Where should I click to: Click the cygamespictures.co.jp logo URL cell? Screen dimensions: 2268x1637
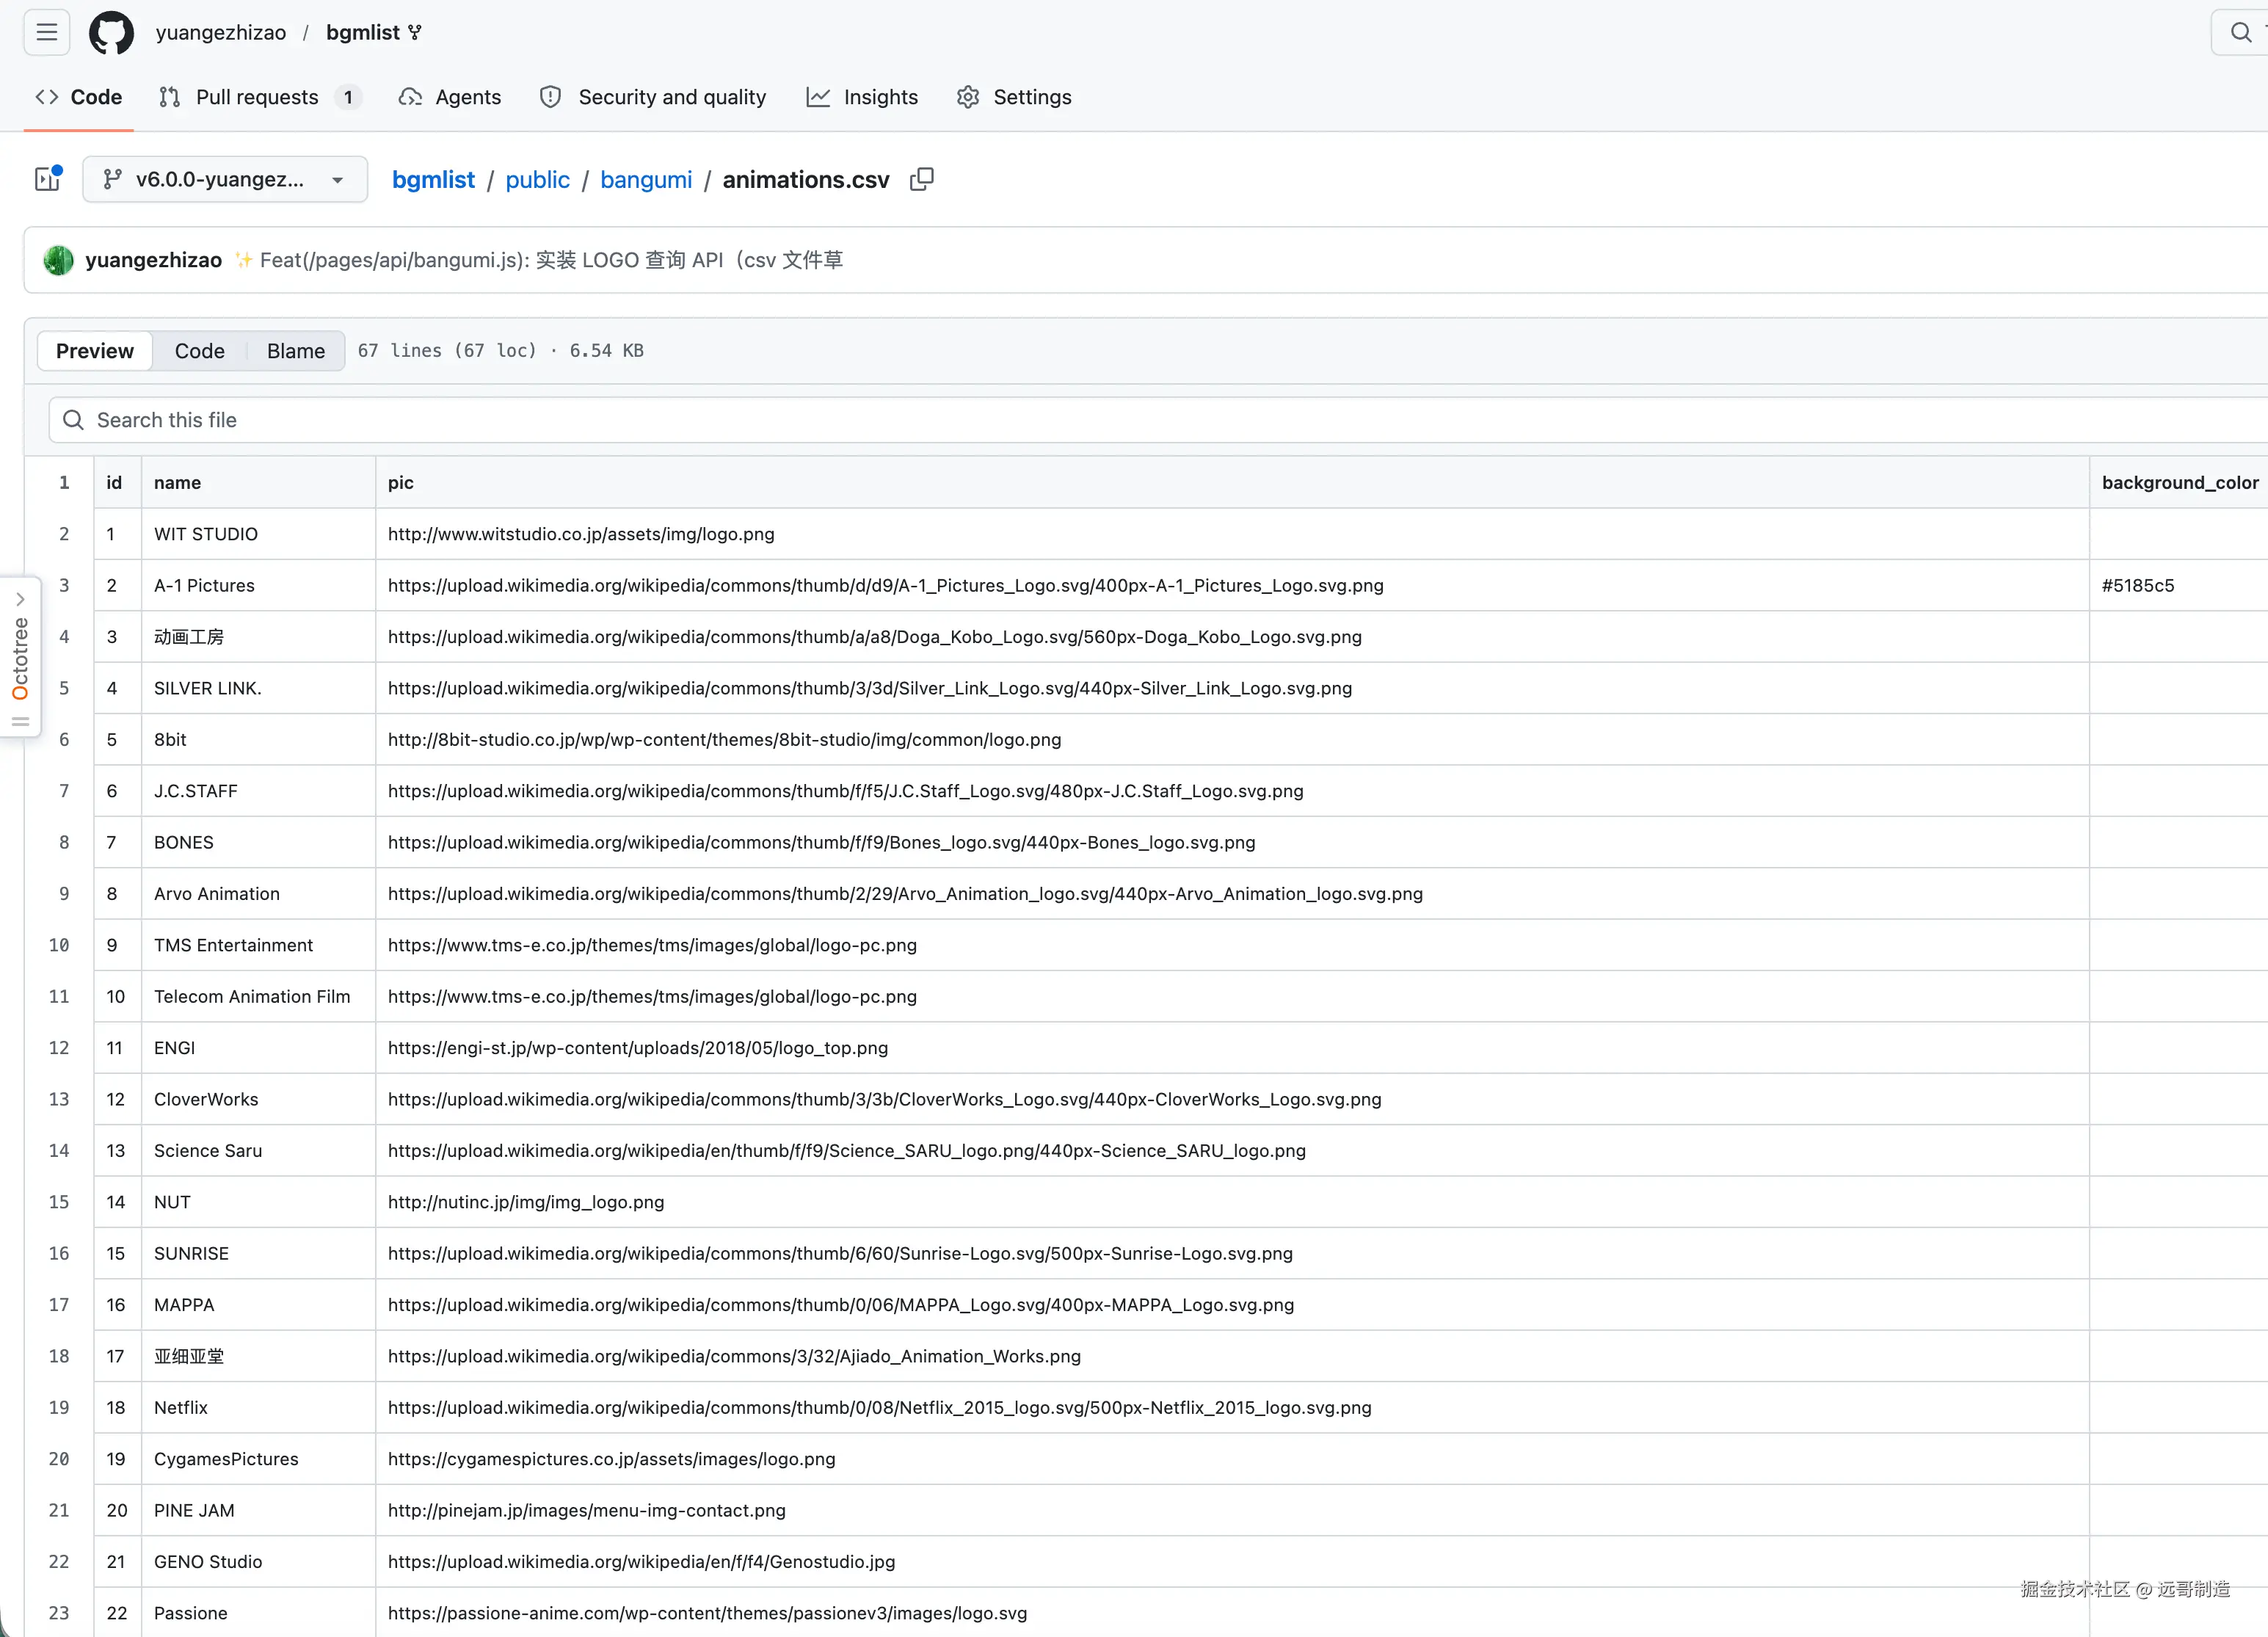[1232, 1459]
